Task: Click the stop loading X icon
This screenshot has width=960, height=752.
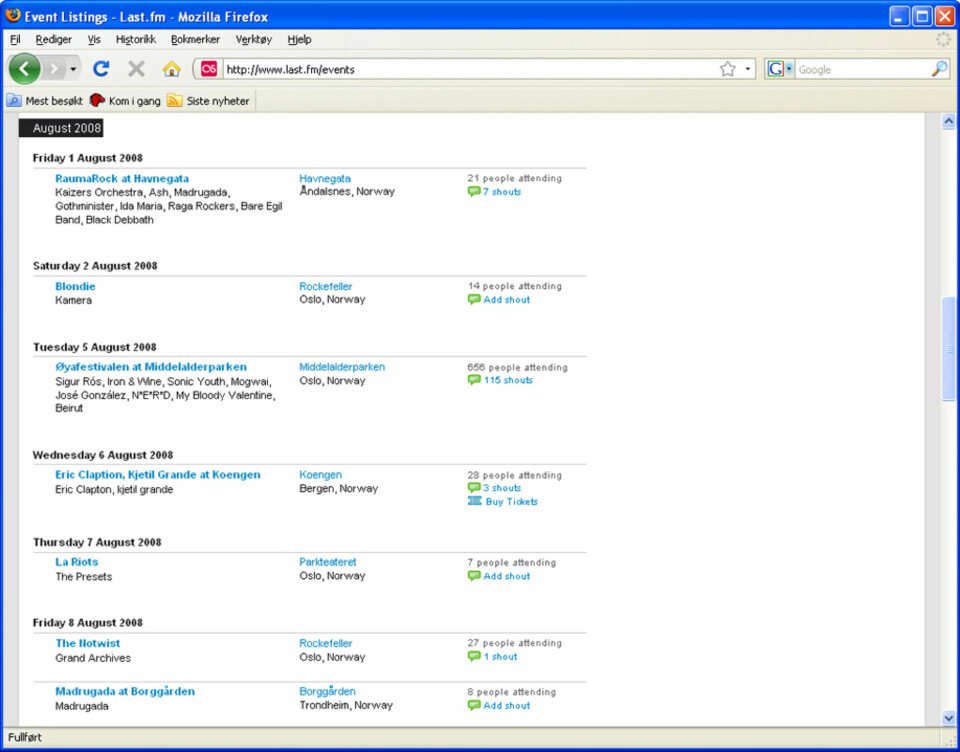Action: [136, 69]
